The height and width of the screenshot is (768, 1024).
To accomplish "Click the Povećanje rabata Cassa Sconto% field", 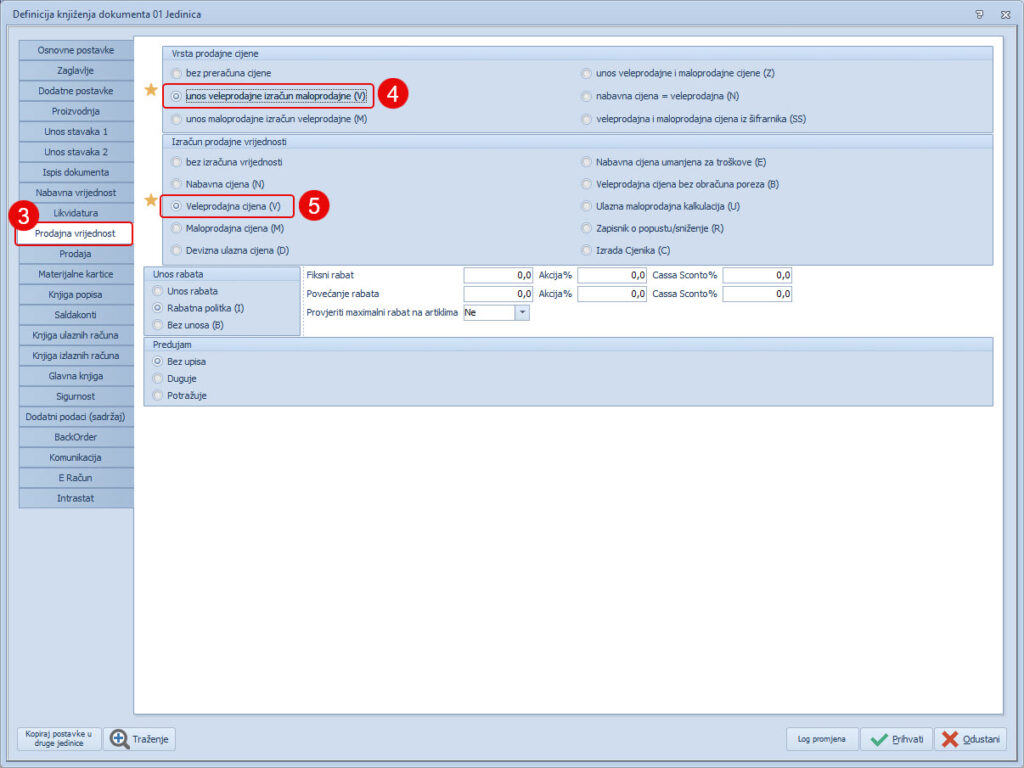I will click(x=757, y=294).
